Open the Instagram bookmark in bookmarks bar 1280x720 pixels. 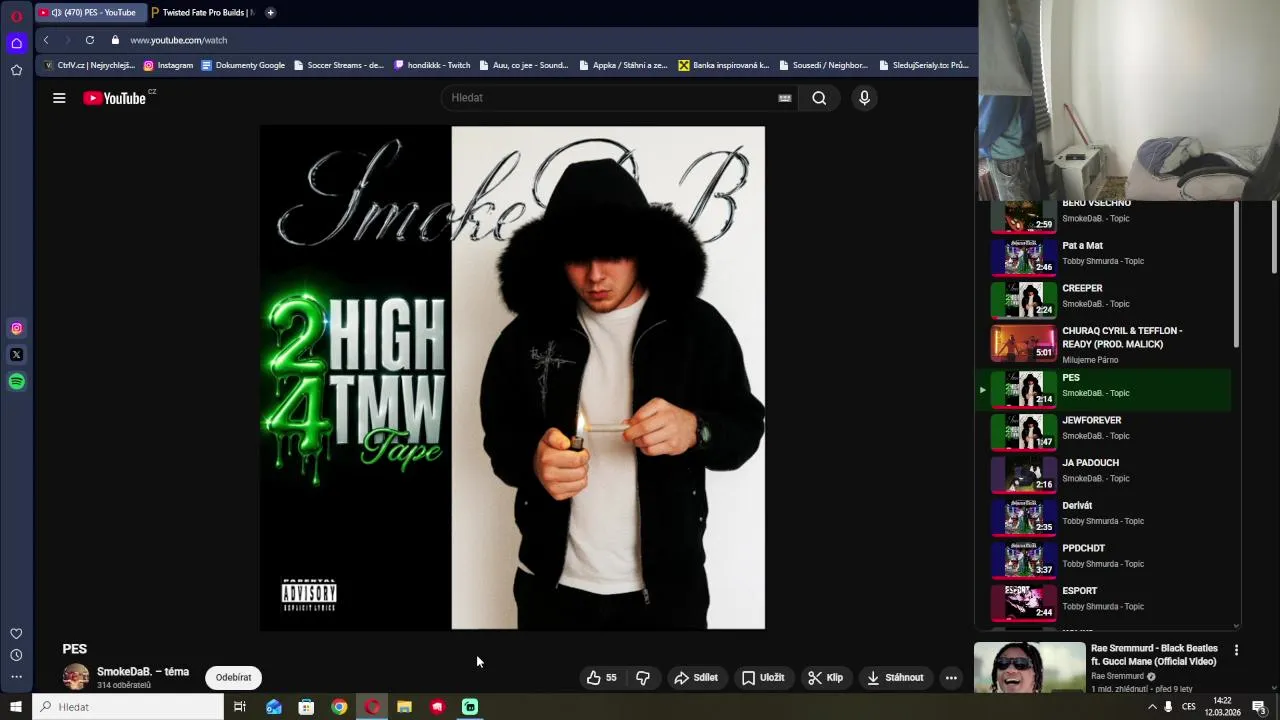tap(168, 65)
